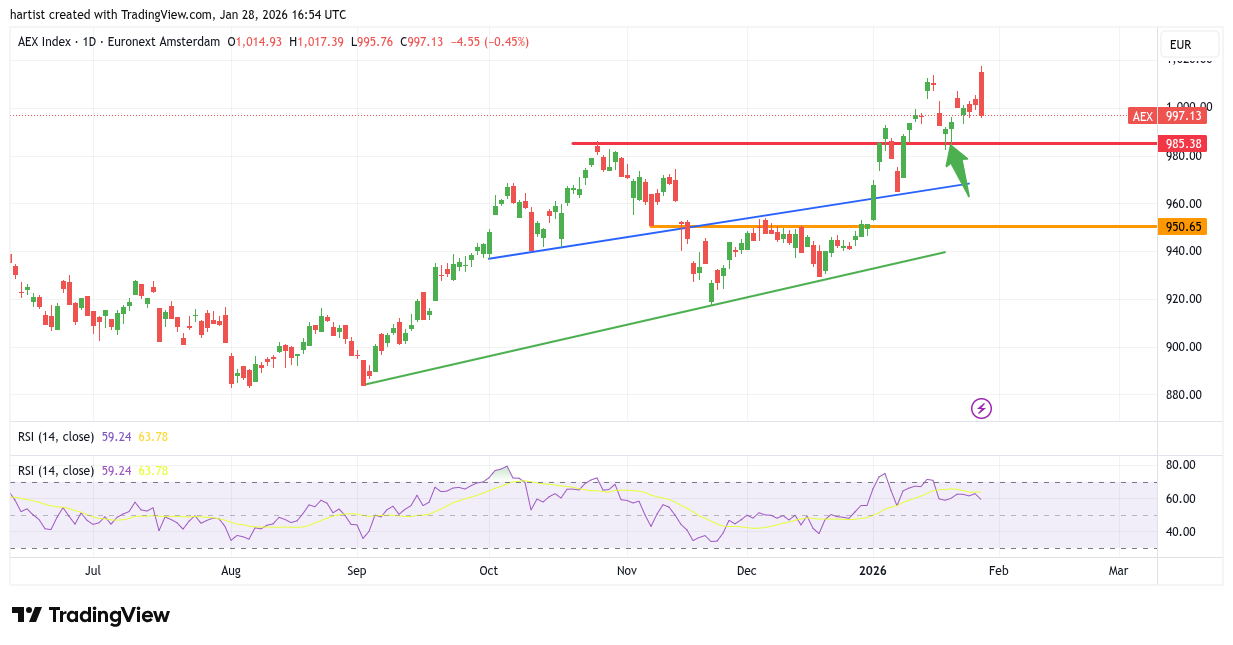
Task: Open the EUR currency selector
Action: coord(1188,45)
